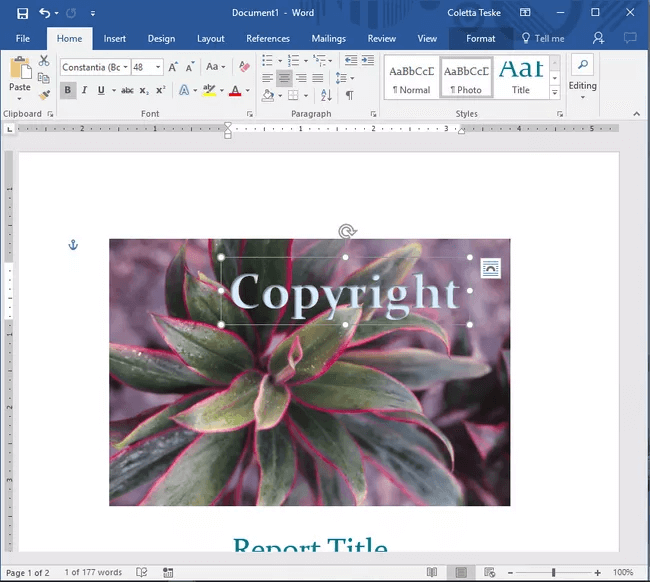Toggle Italic formatting
650x582 pixels.
point(85,90)
